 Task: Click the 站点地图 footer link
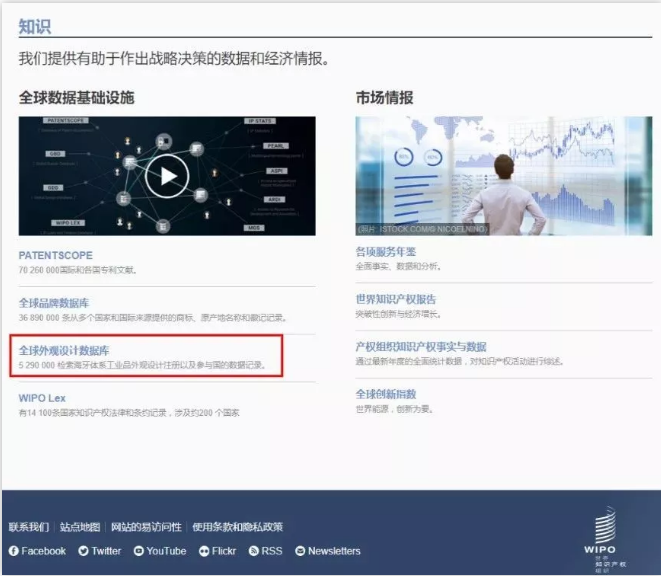pos(80,527)
